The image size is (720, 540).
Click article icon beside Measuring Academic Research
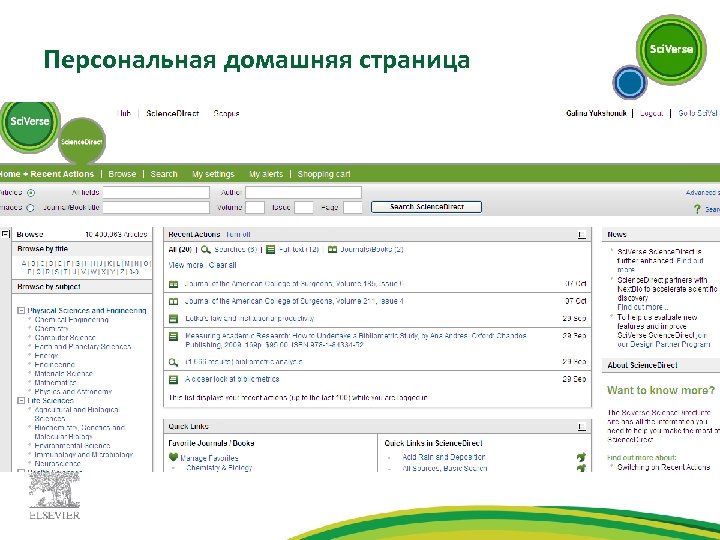(174, 337)
